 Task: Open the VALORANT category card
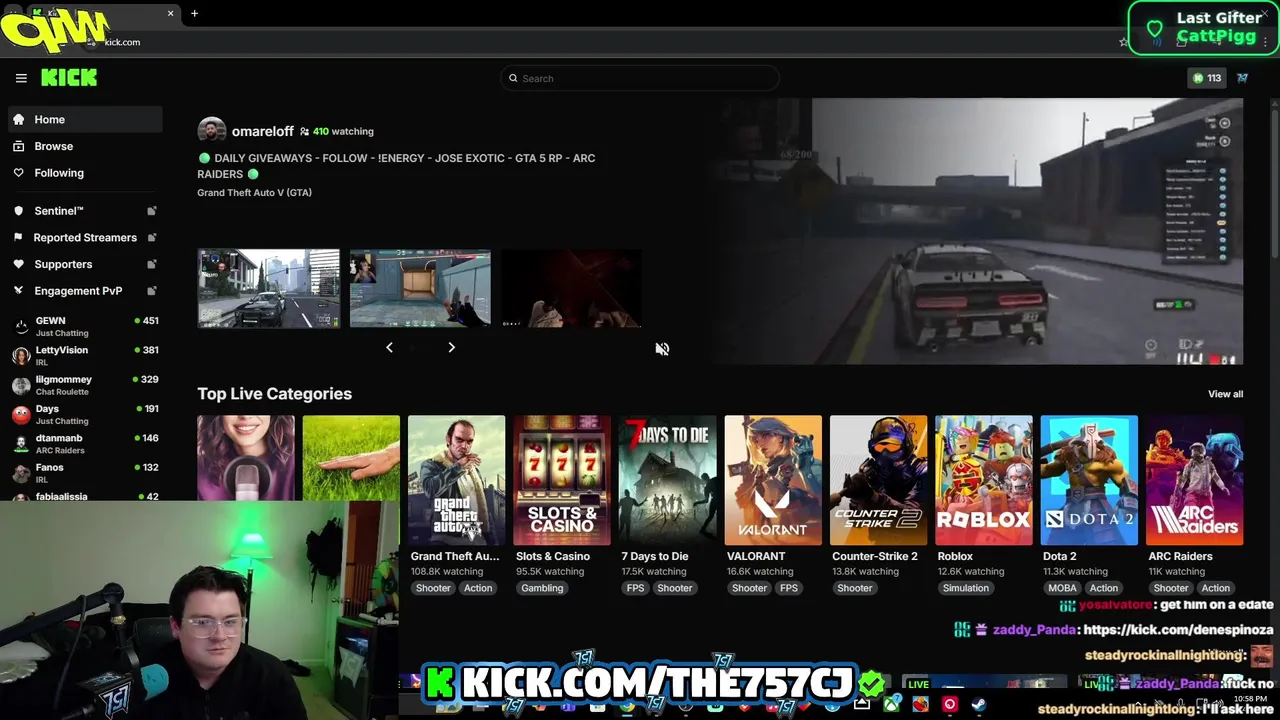point(773,480)
